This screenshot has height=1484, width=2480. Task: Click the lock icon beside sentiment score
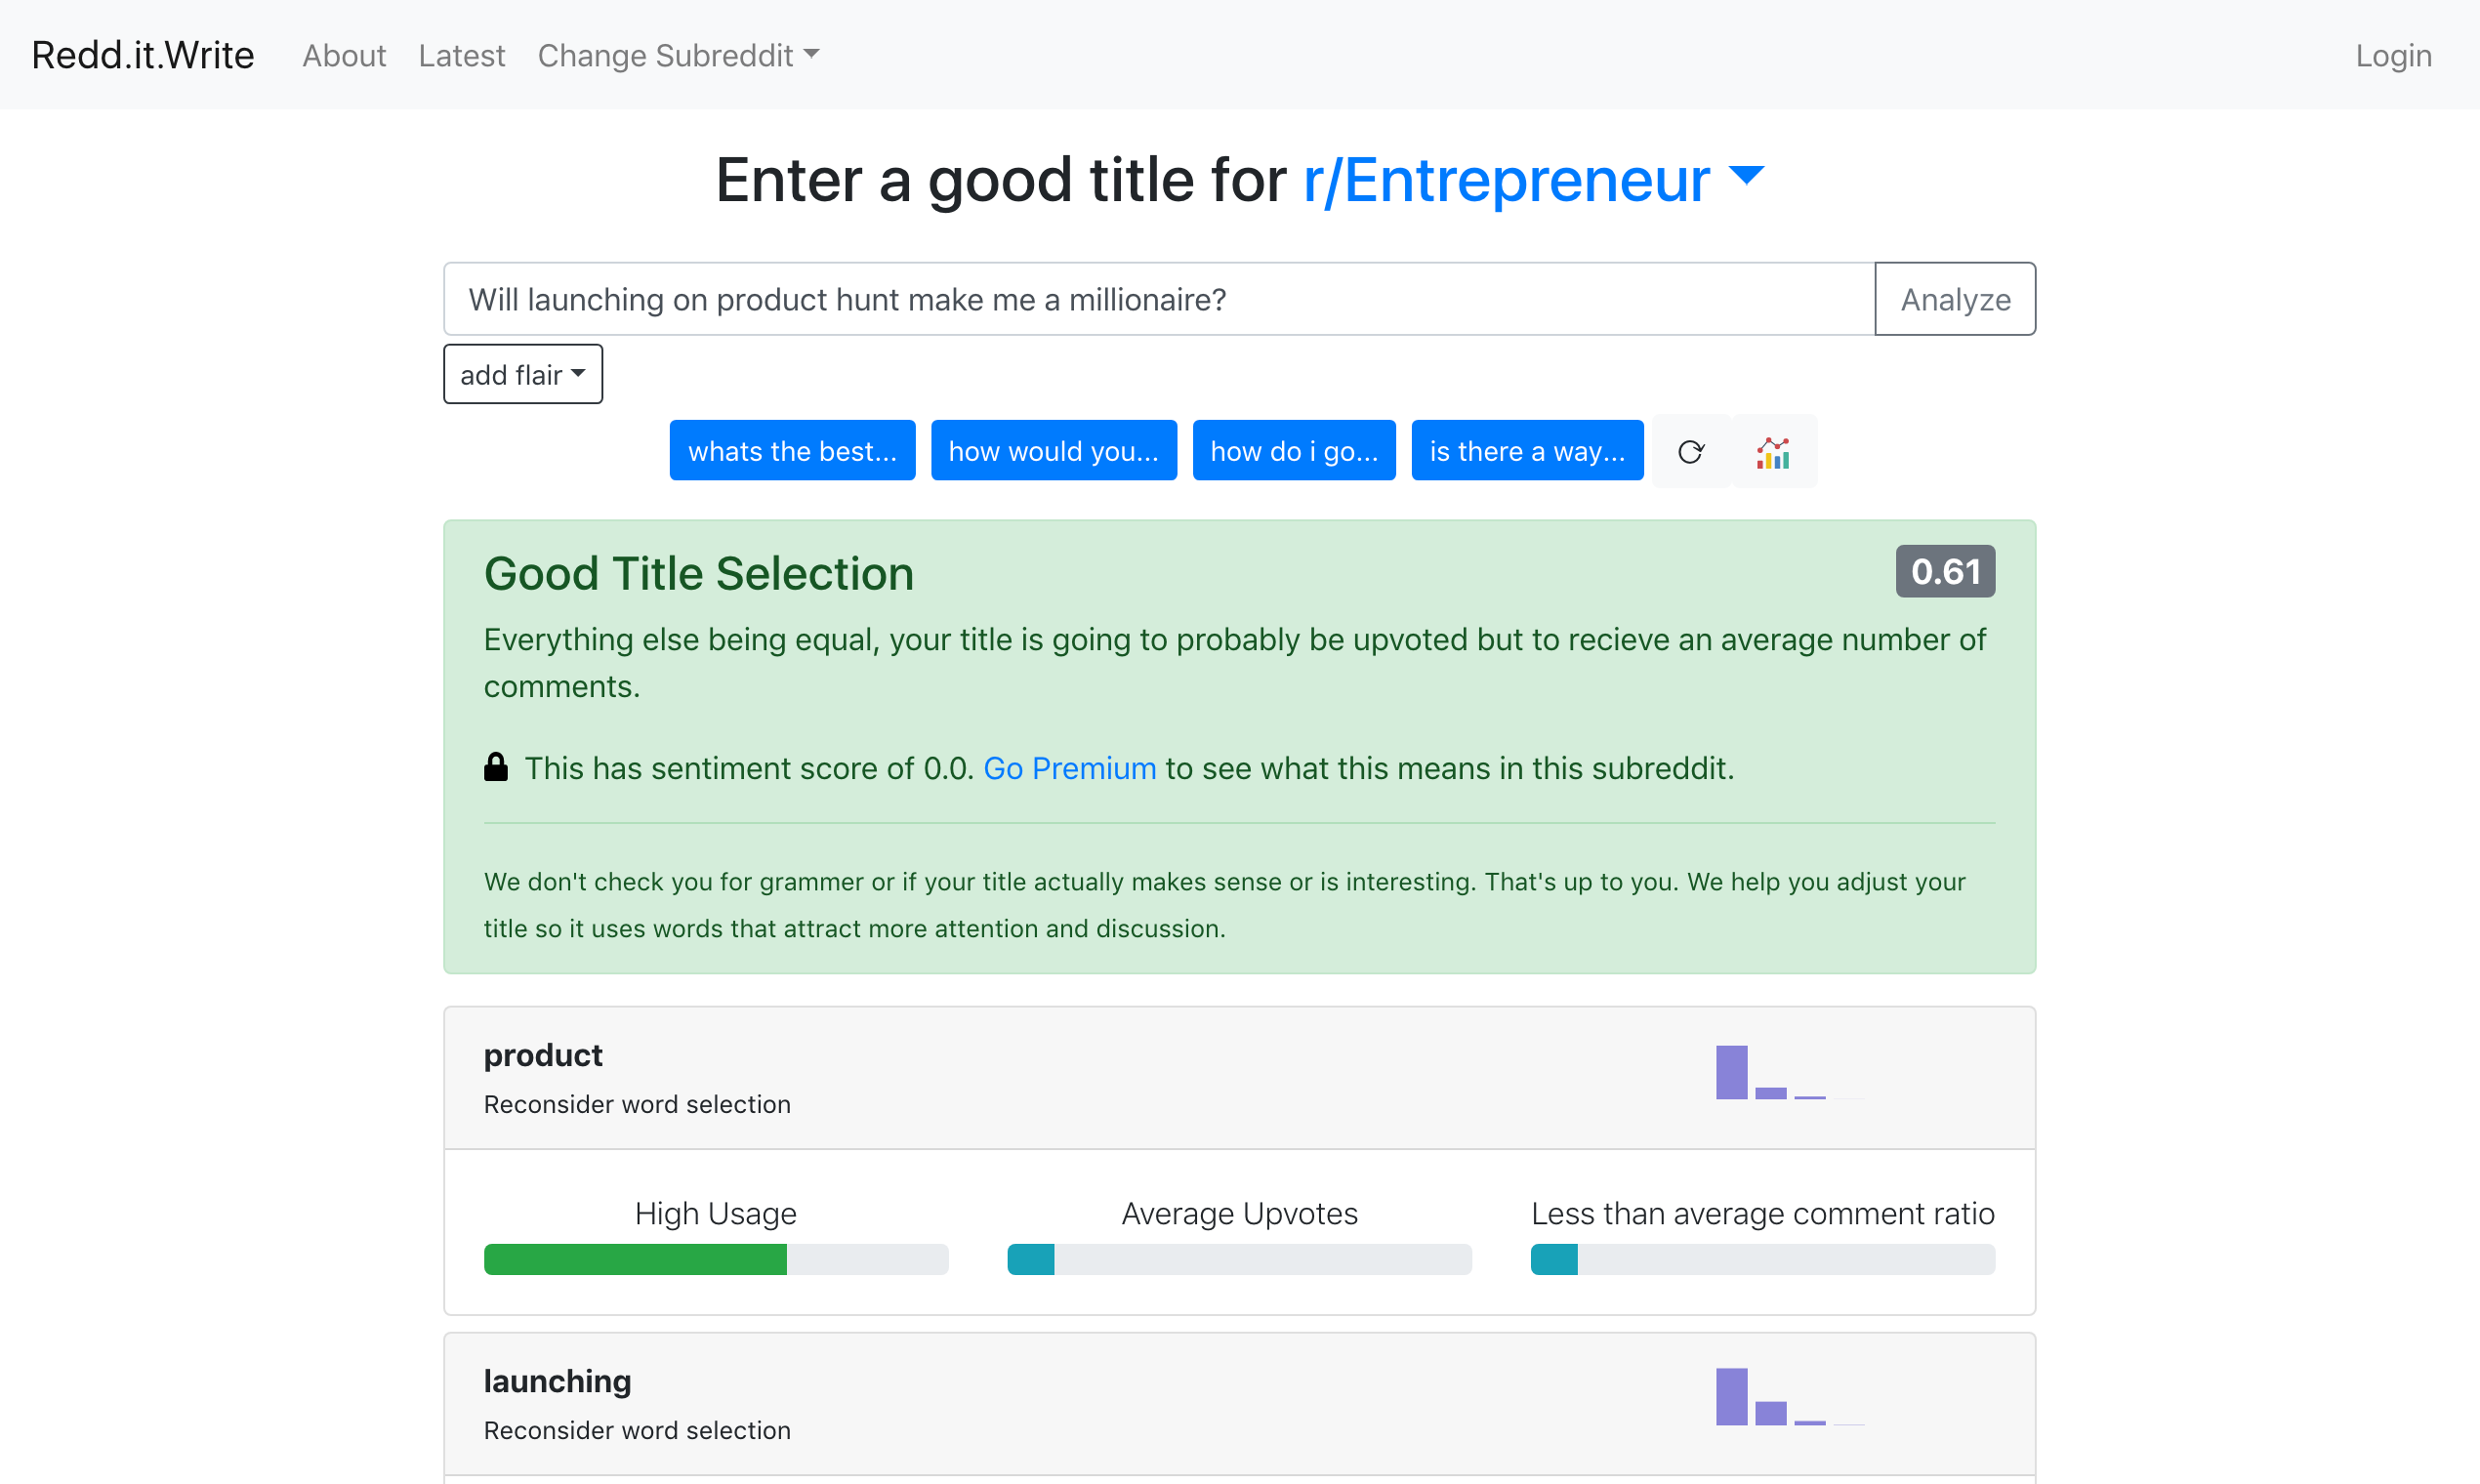point(496,767)
